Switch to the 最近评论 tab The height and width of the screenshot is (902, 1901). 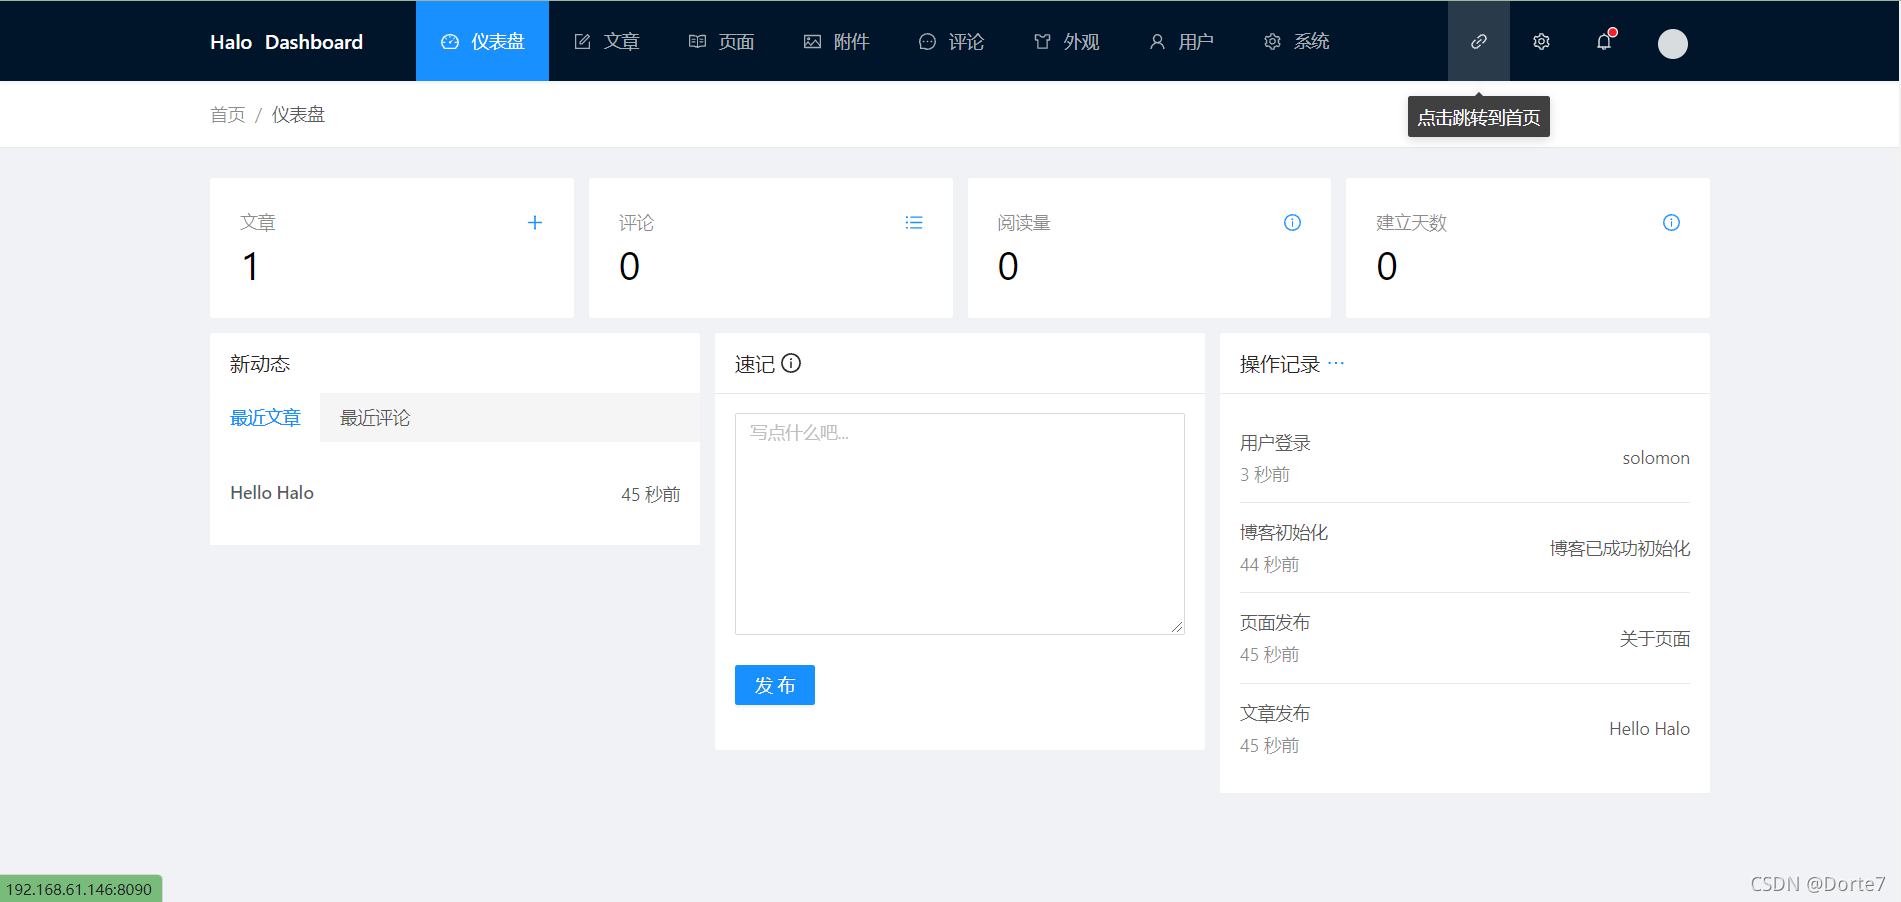(x=374, y=417)
